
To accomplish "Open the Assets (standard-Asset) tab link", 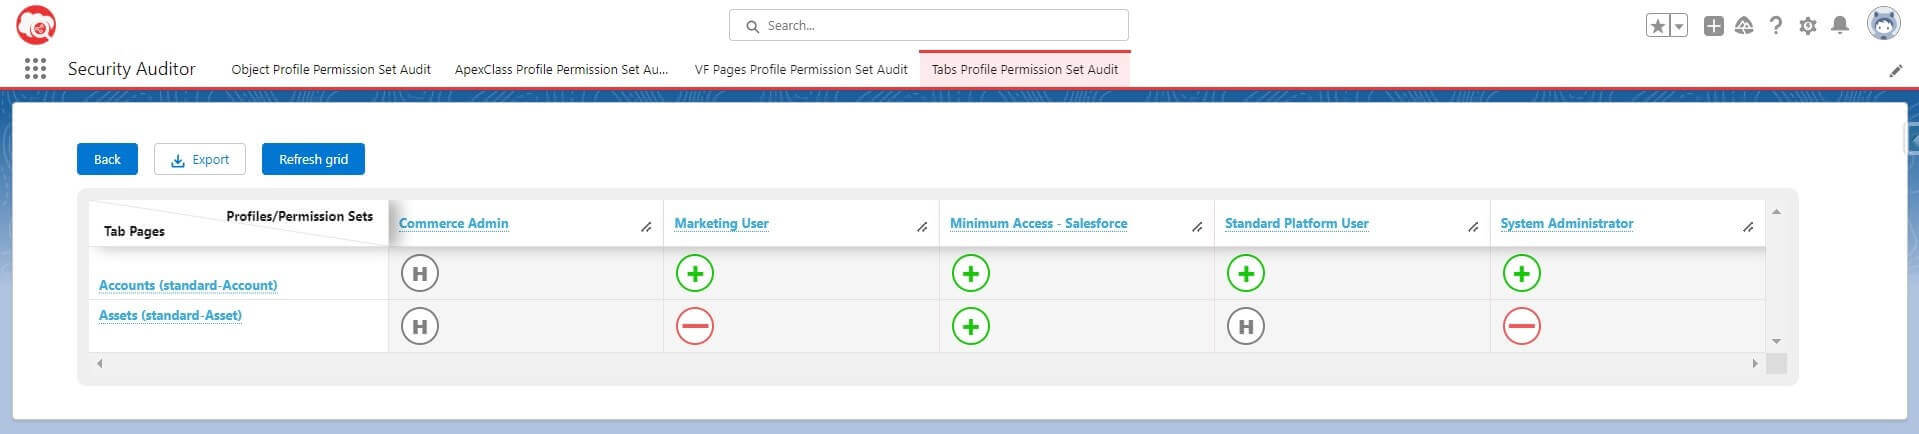I will tap(170, 315).
